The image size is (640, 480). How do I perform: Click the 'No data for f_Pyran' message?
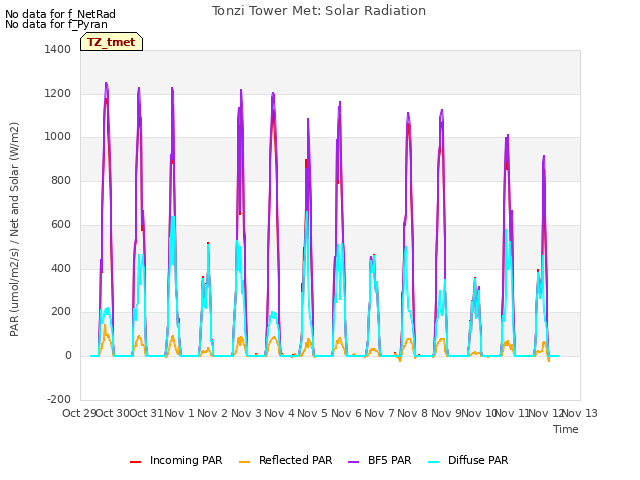(56, 24)
